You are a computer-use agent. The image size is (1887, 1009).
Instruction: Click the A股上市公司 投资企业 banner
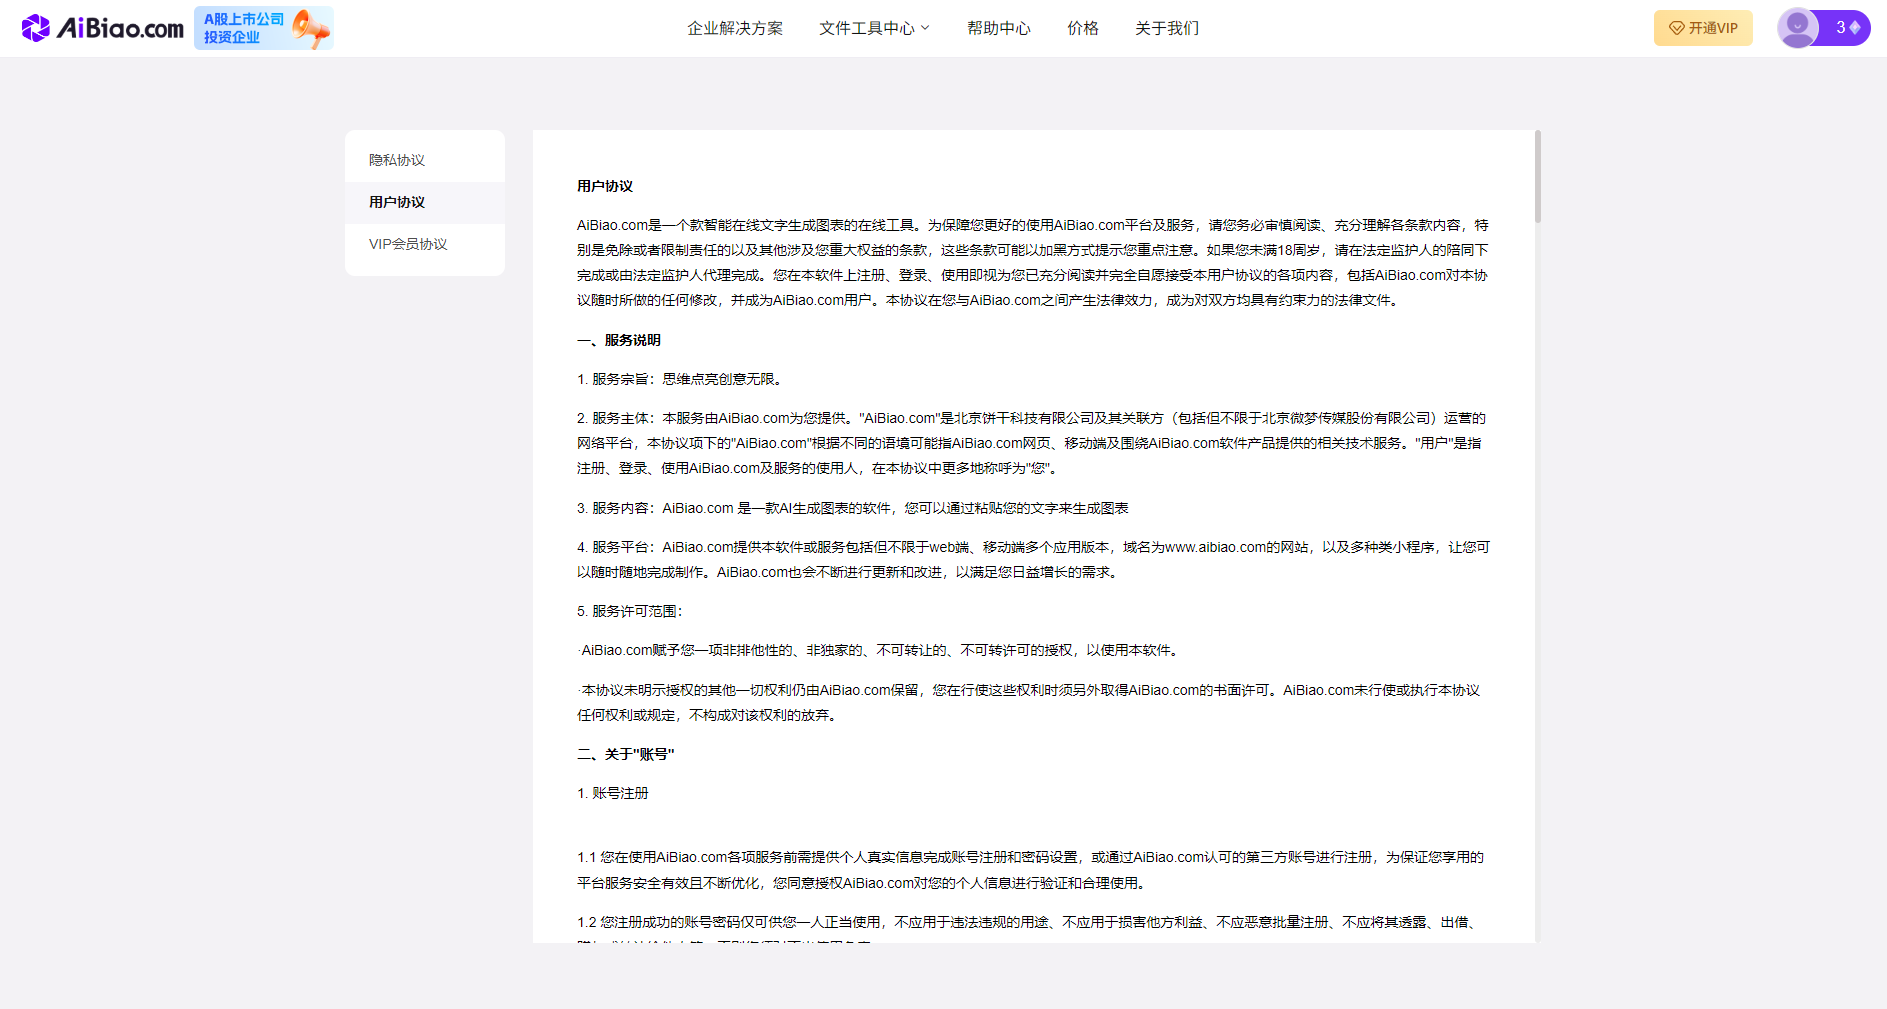(x=264, y=28)
